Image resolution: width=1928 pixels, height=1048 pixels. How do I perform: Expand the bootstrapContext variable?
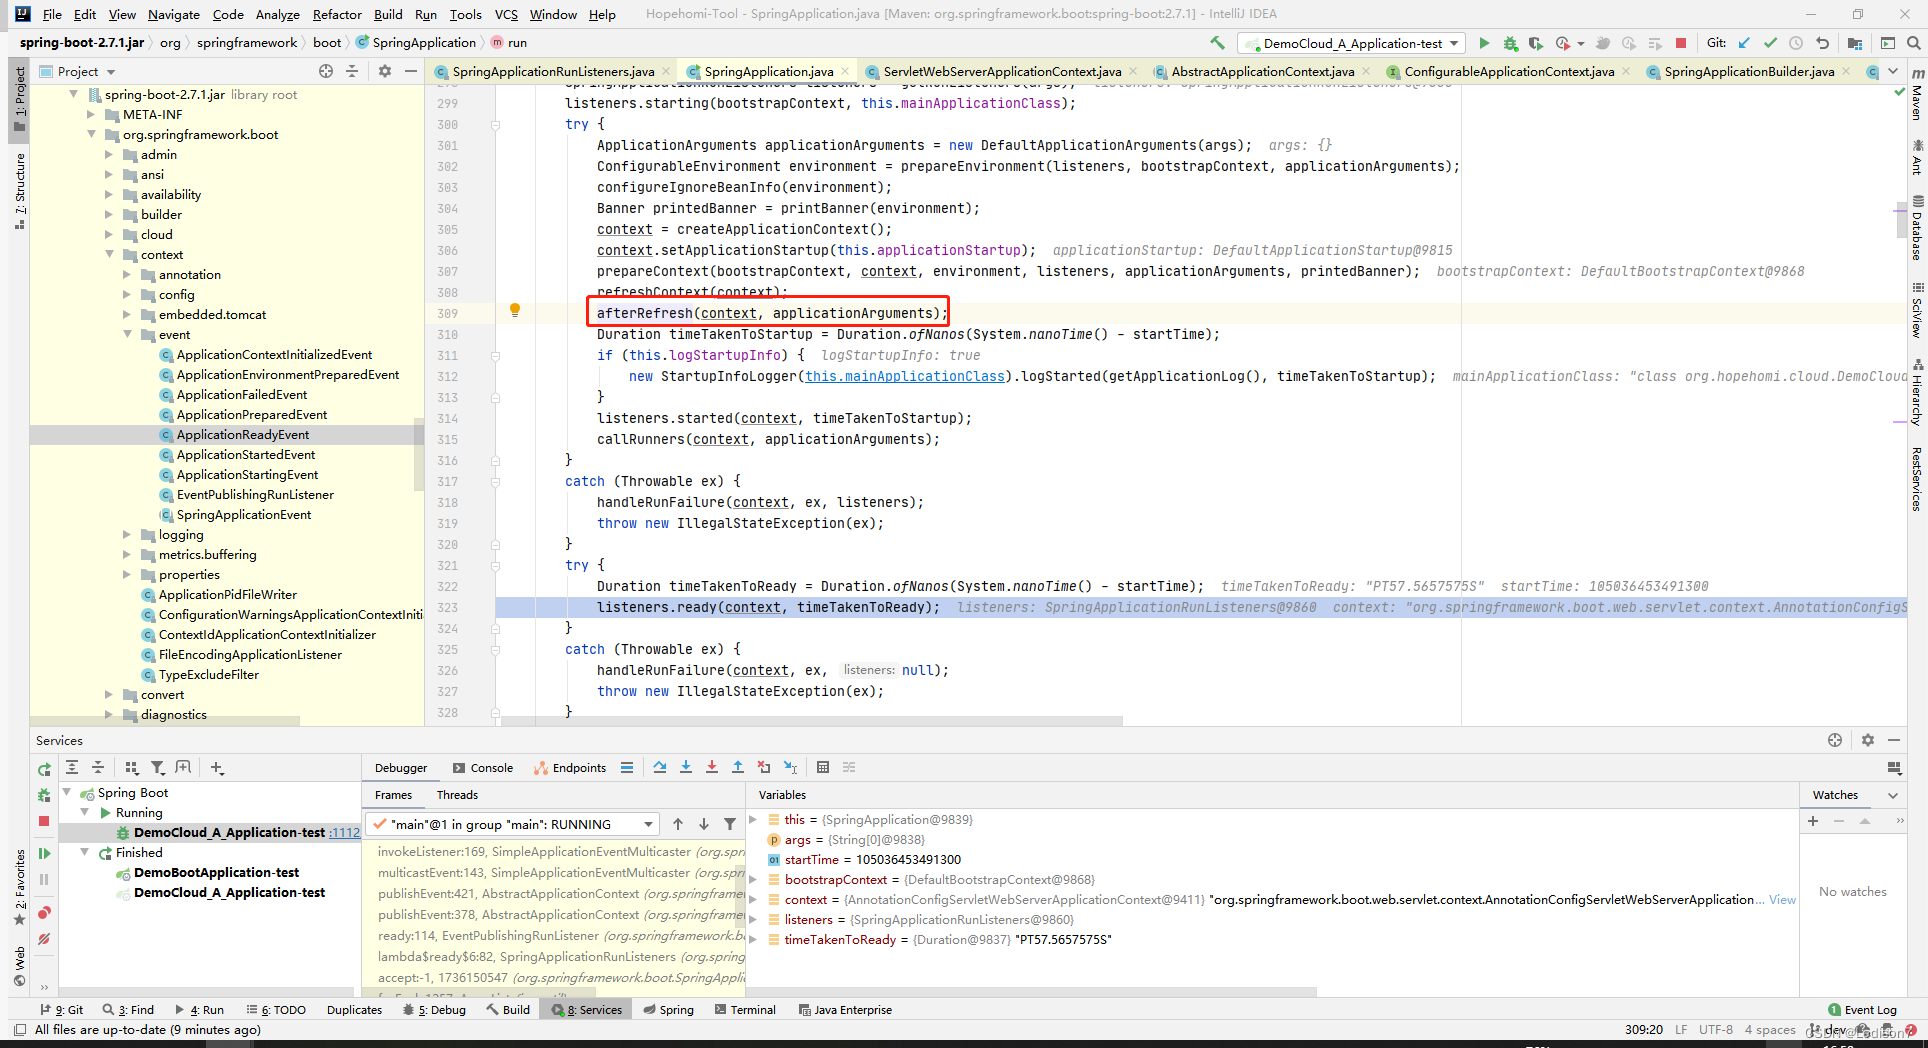point(754,880)
